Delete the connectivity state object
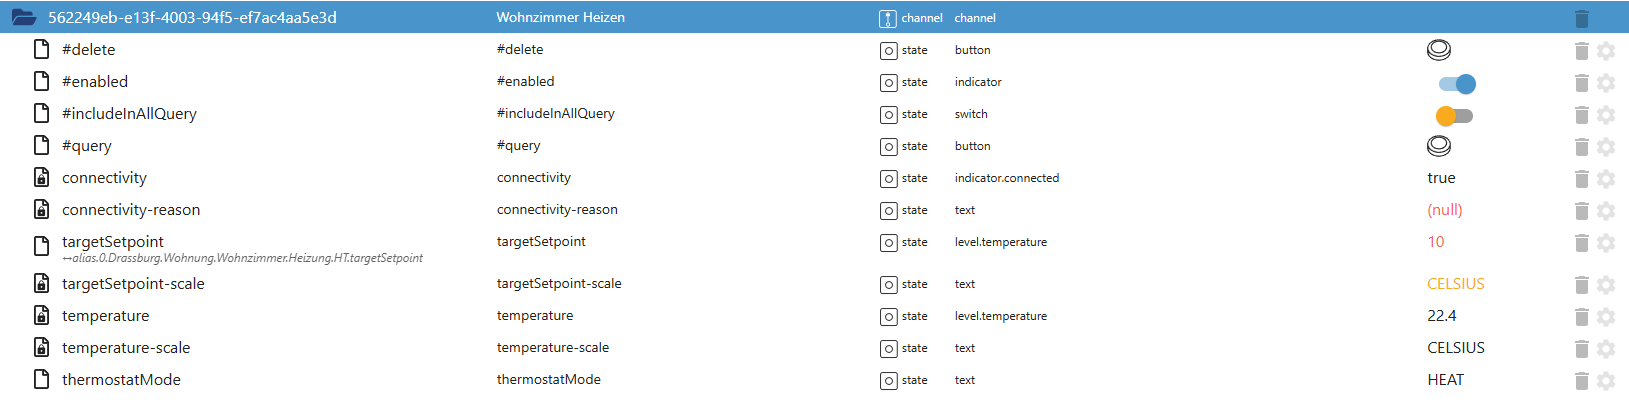 point(1581,178)
